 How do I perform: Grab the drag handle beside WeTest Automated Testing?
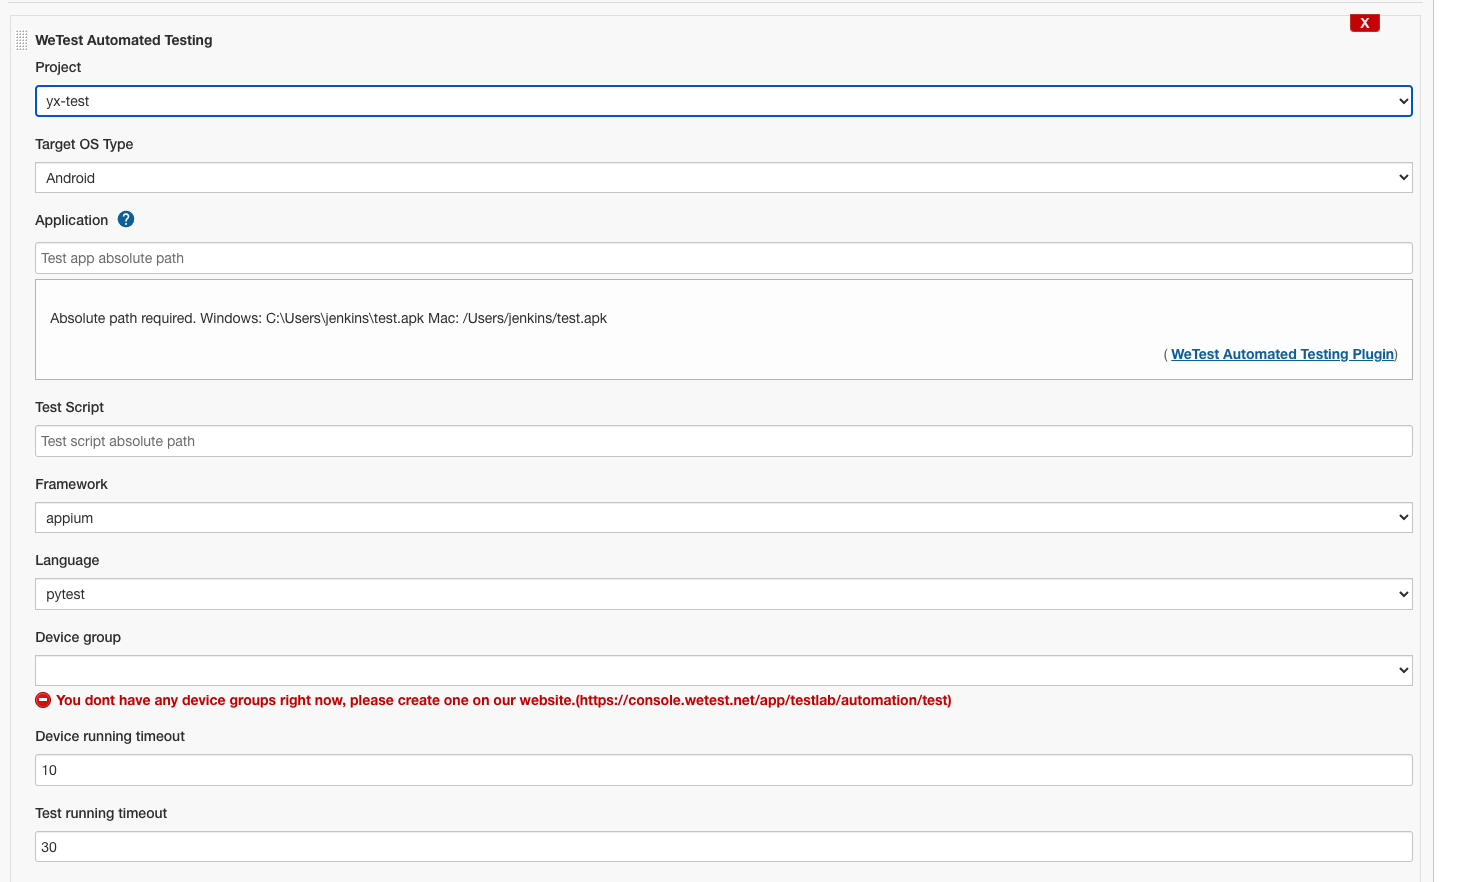22,40
